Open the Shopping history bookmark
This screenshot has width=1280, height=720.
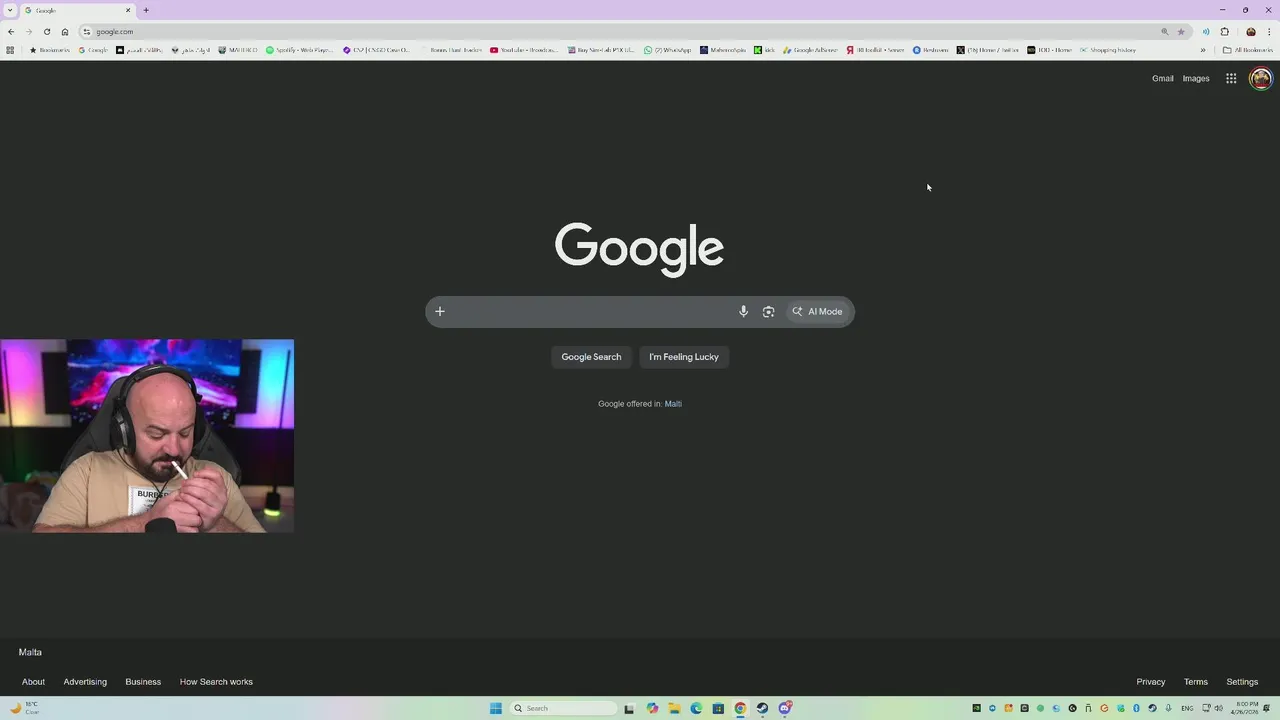pos(1108,50)
